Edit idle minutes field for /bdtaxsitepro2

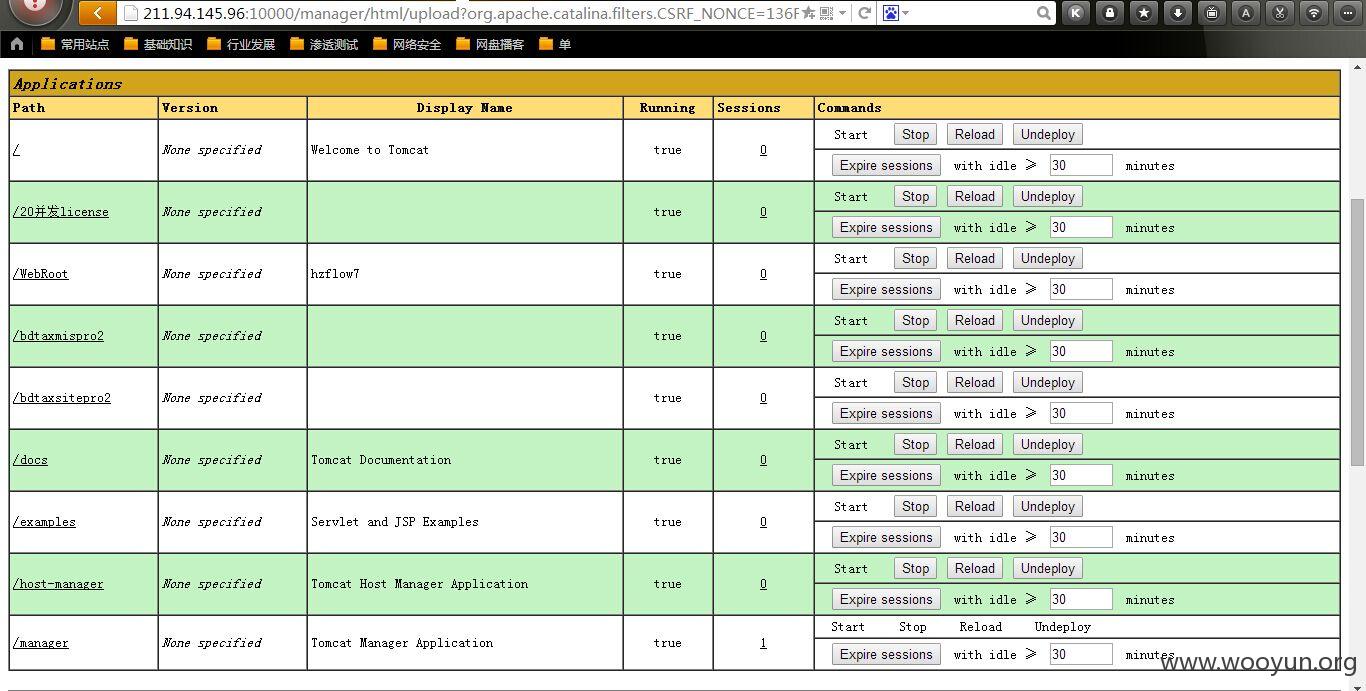pos(1081,414)
